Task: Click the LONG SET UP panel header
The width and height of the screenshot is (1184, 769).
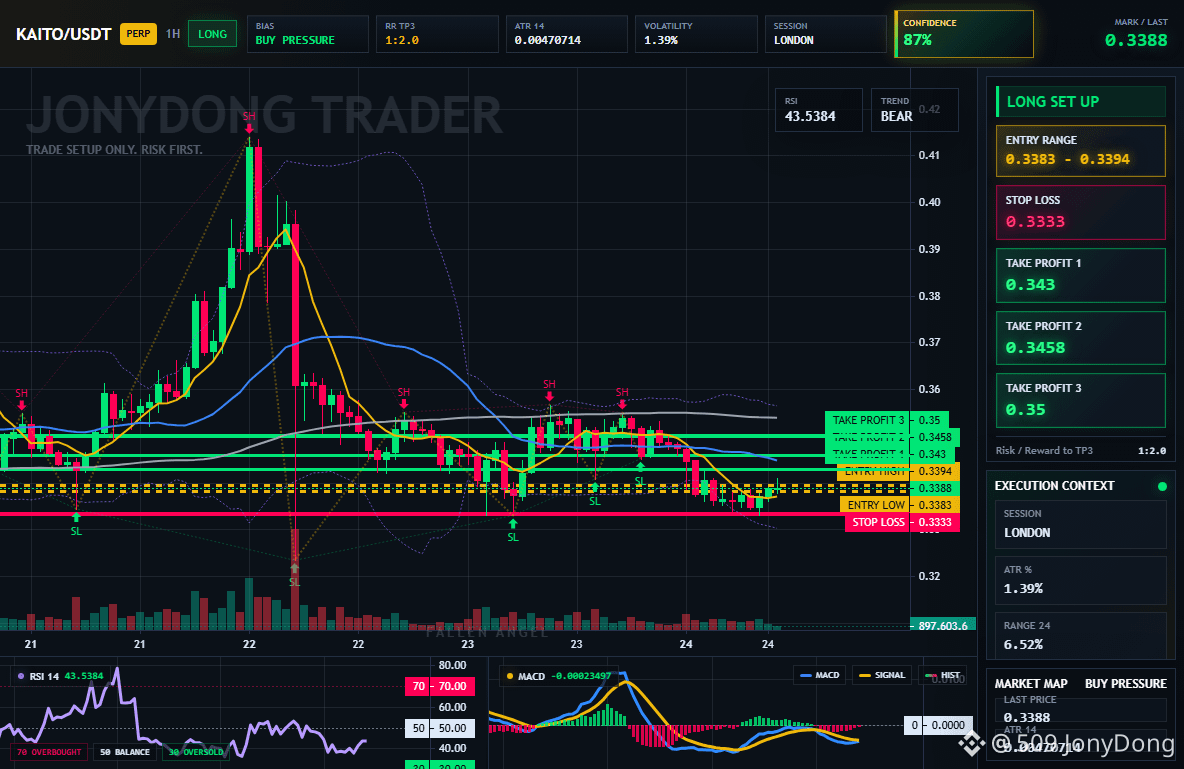Action: 1081,101
